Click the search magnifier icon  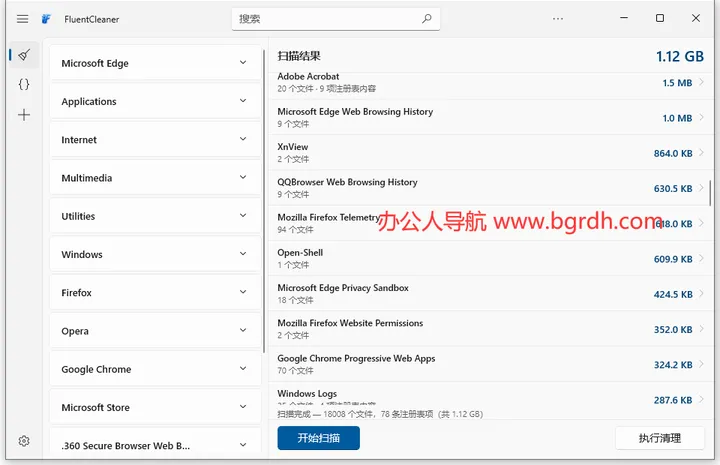click(427, 19)
